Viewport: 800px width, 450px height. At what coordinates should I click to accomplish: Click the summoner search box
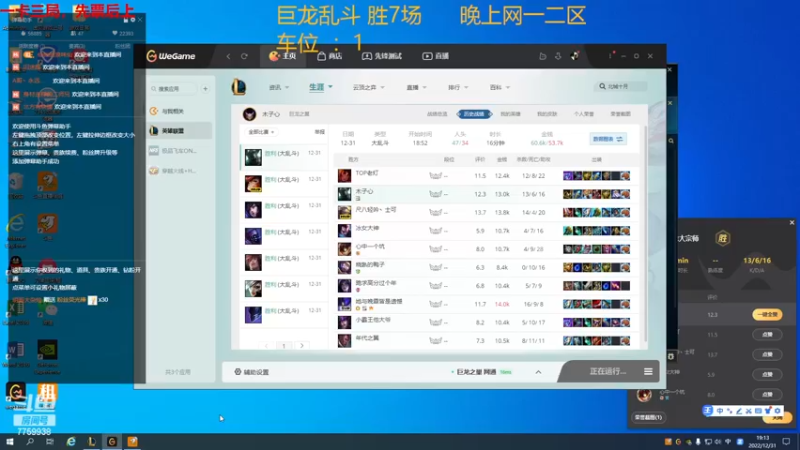pos(620,86)
